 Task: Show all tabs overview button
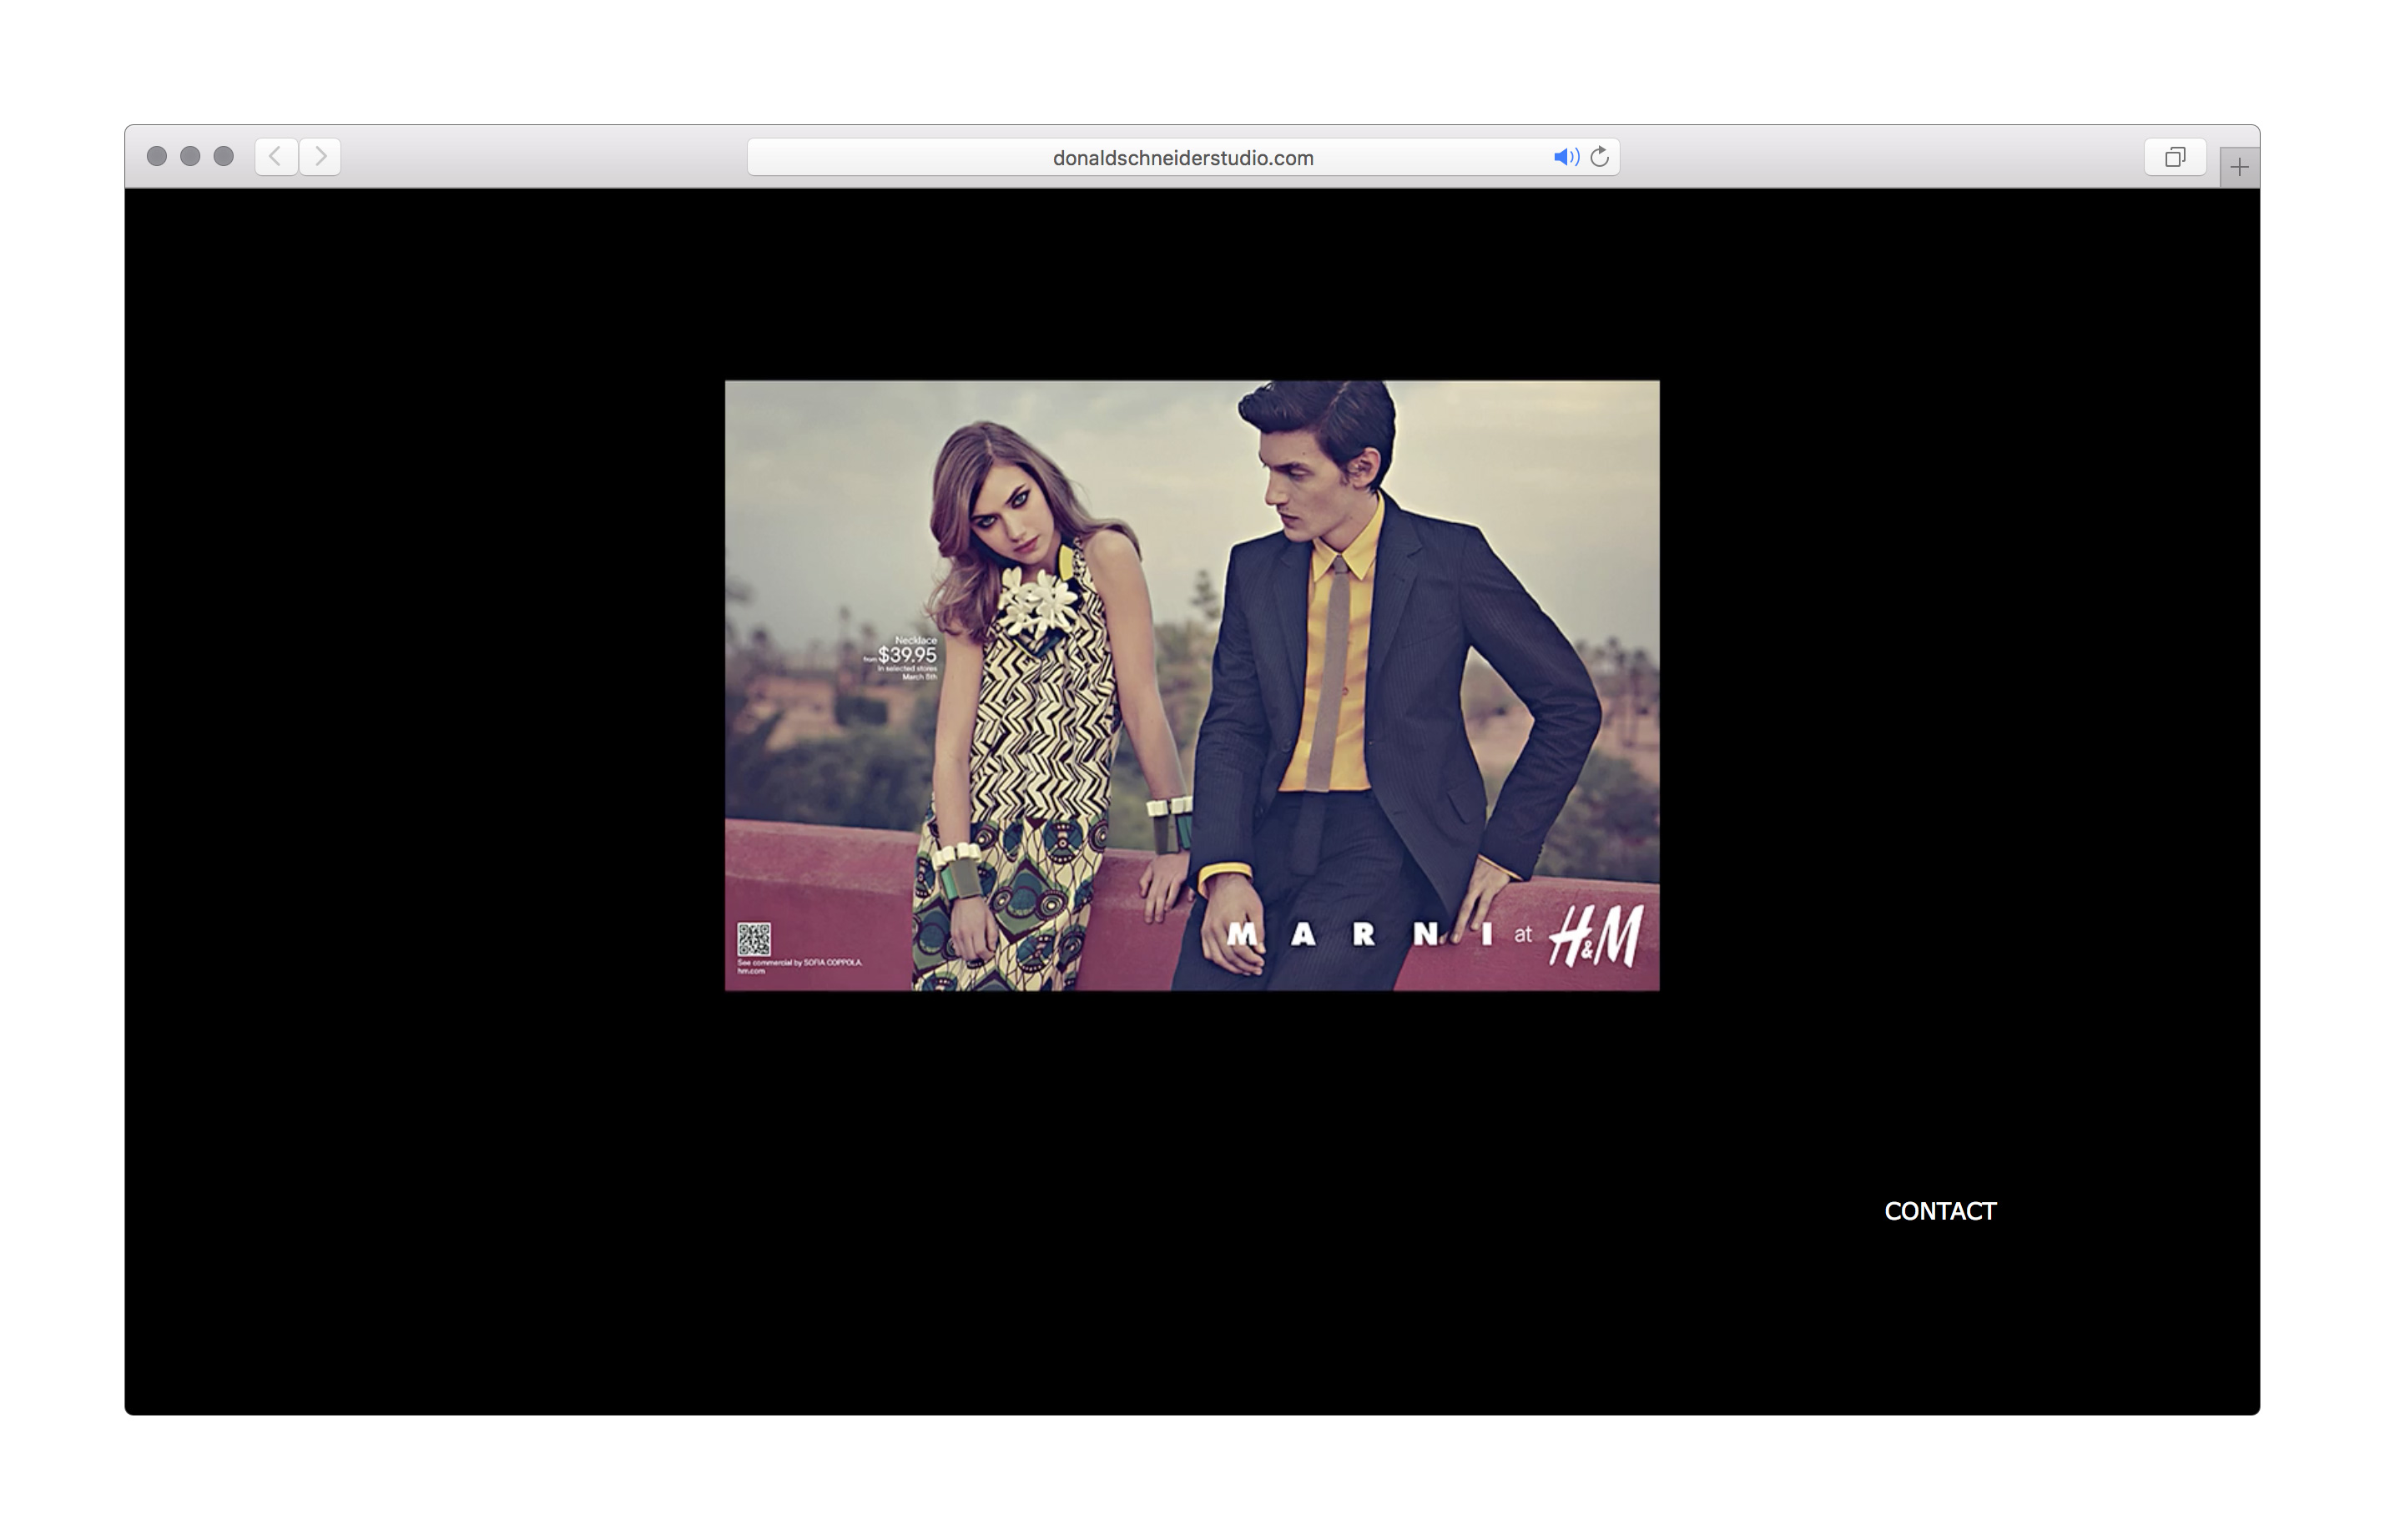pyautogui.click(x=2175, y=157)
